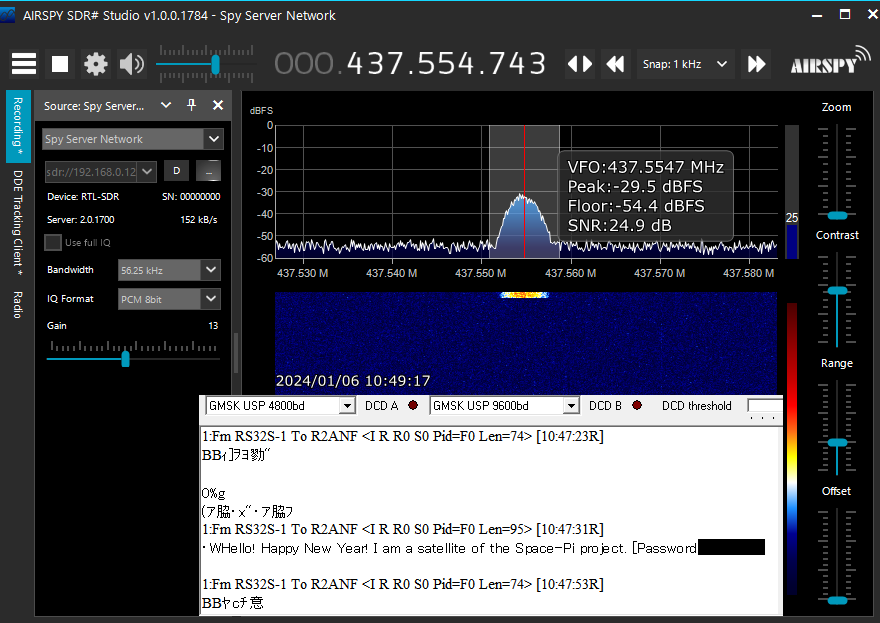Click the 437.570 M axis label

coord(659,273)
